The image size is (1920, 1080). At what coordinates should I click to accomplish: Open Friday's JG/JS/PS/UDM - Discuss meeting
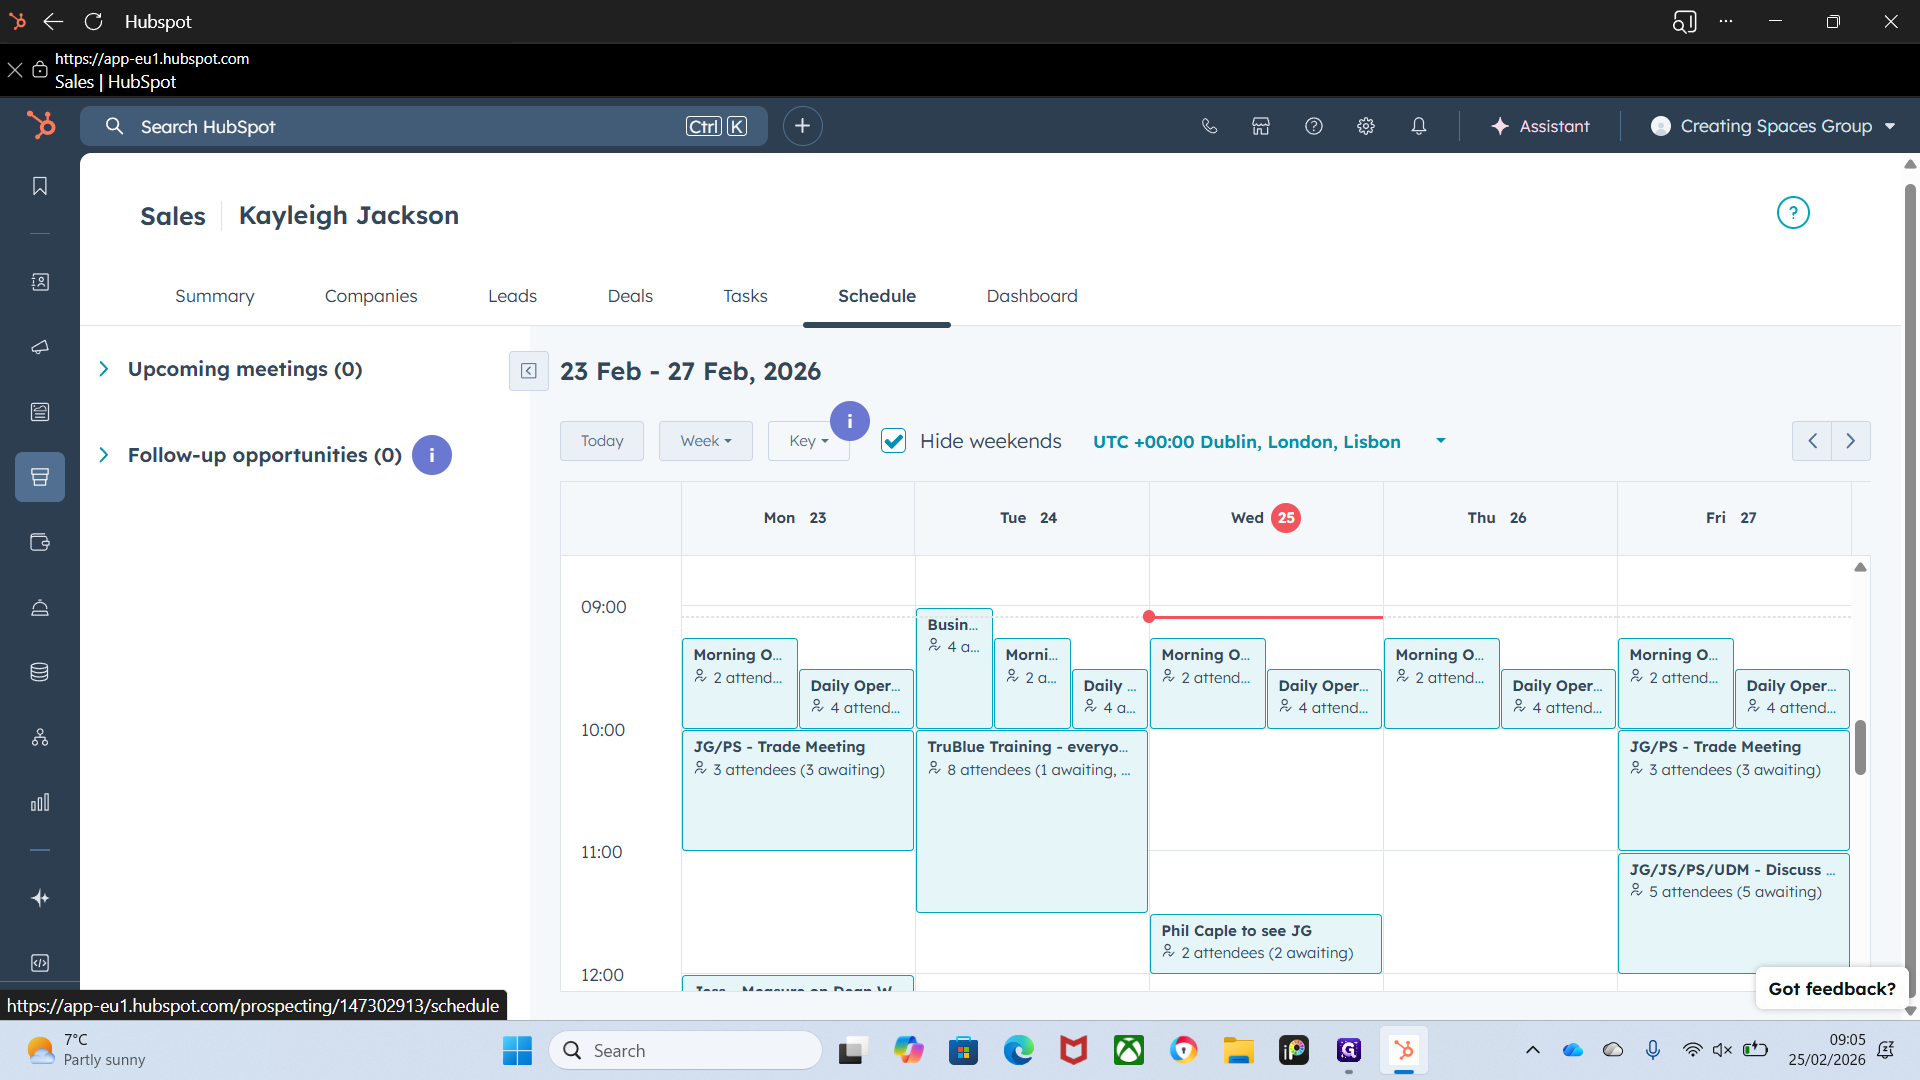point(1733,912)
